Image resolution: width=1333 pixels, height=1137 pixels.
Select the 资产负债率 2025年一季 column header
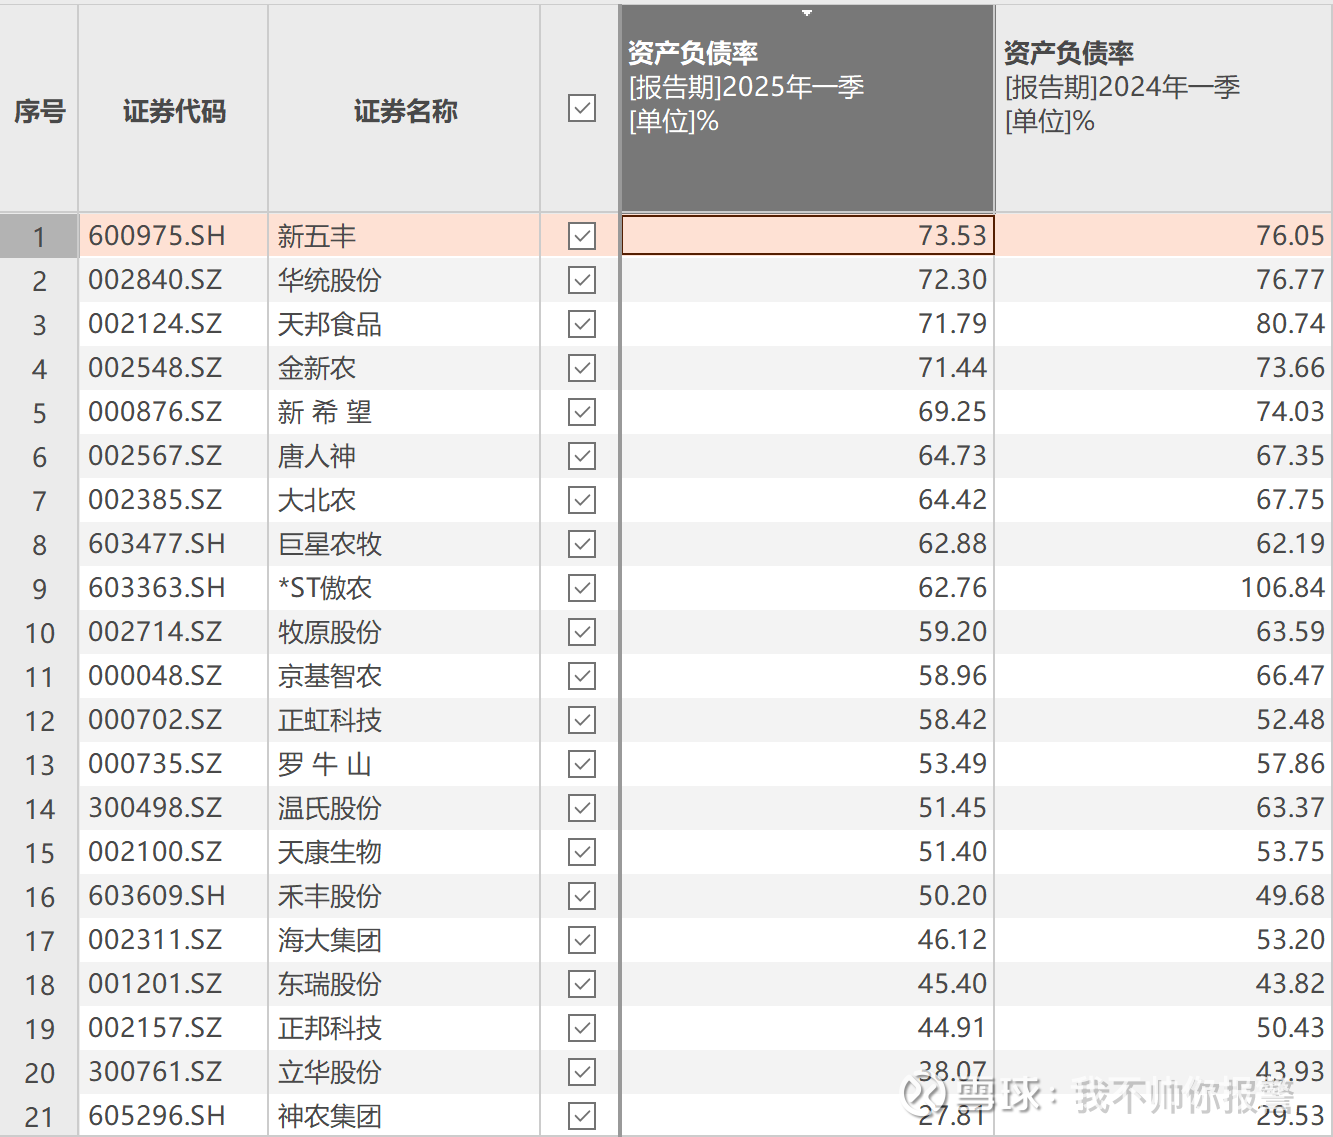tap(808, 108)
